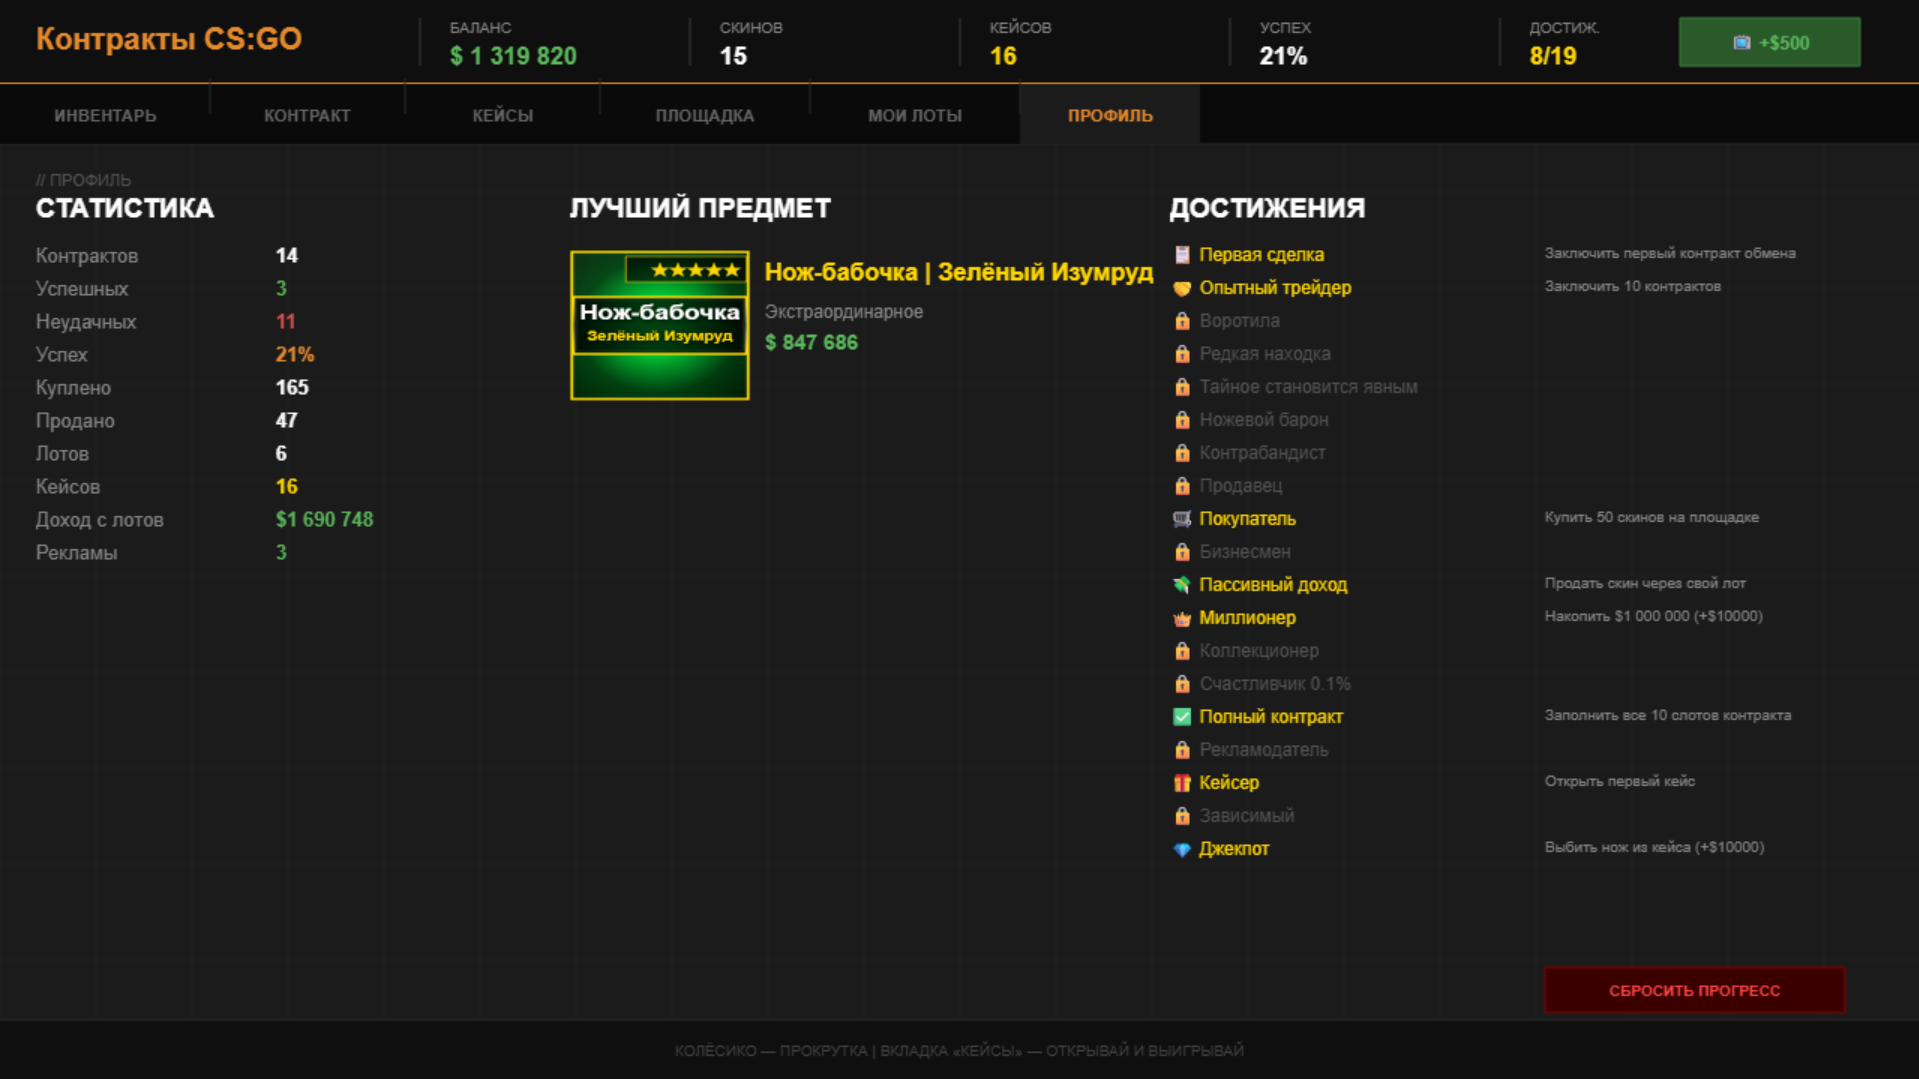
Task: Click the Неудачных value 11
Action: pyautogui.click(x=285, y=321)
